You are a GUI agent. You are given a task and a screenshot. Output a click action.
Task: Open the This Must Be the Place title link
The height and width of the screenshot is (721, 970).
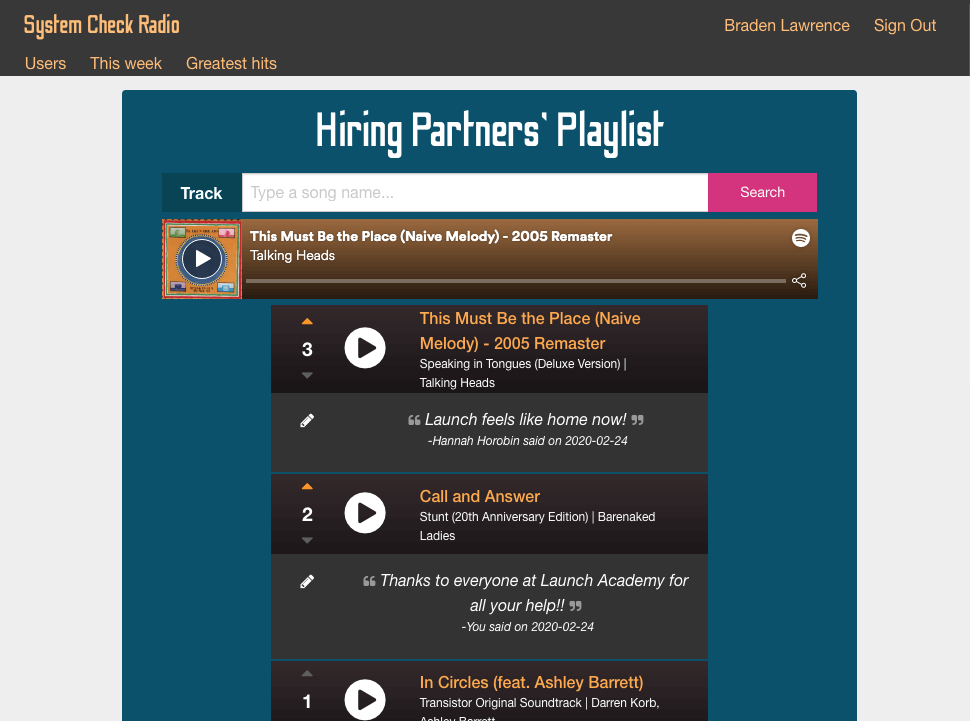[x=530, y=331]
